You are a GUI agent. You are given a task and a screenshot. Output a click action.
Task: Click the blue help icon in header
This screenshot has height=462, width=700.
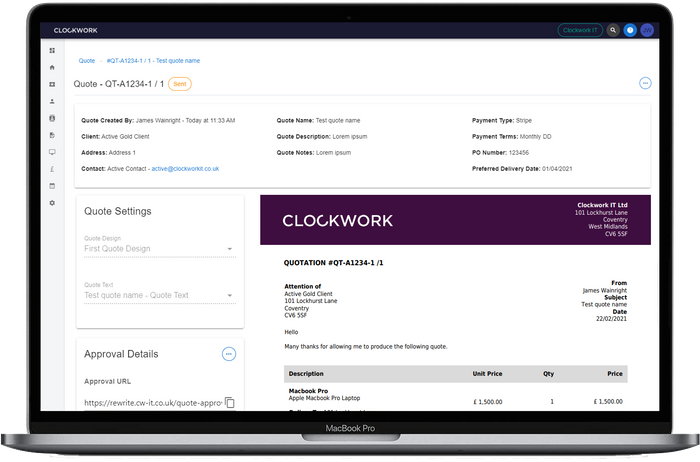click(x=630, y=30)
